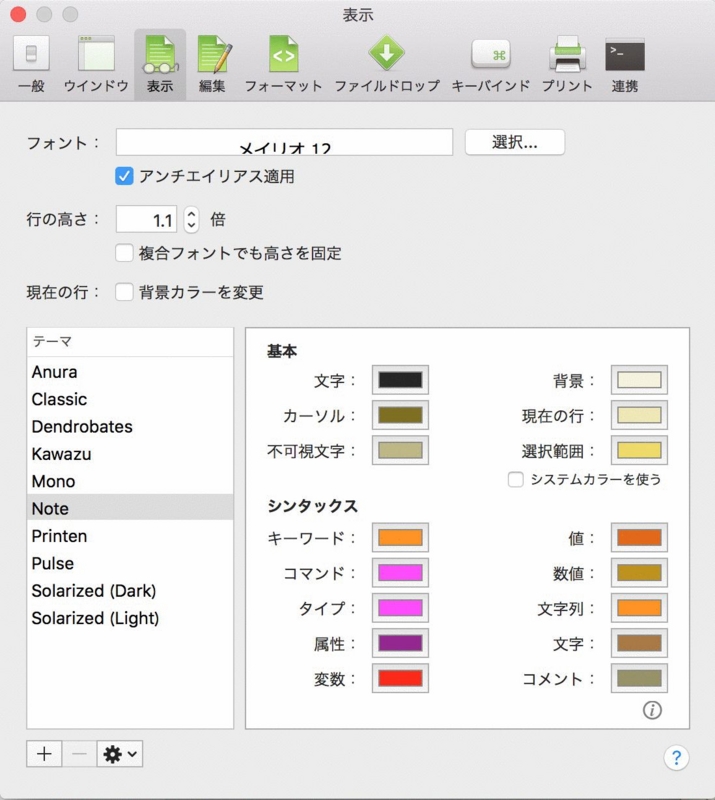The height and width of the screenshot is (800, 715).
Task: Enable 複合フォントでも高さを固定 checkbox
Action: tap(124, 253)
